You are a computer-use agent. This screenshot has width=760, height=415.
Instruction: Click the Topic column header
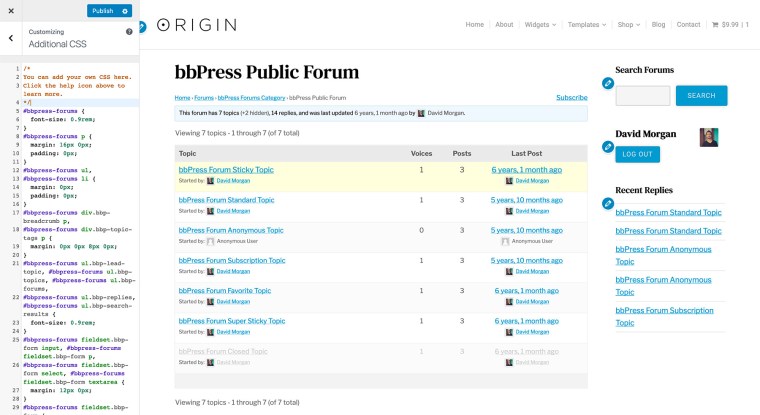[x=188, y=153]
